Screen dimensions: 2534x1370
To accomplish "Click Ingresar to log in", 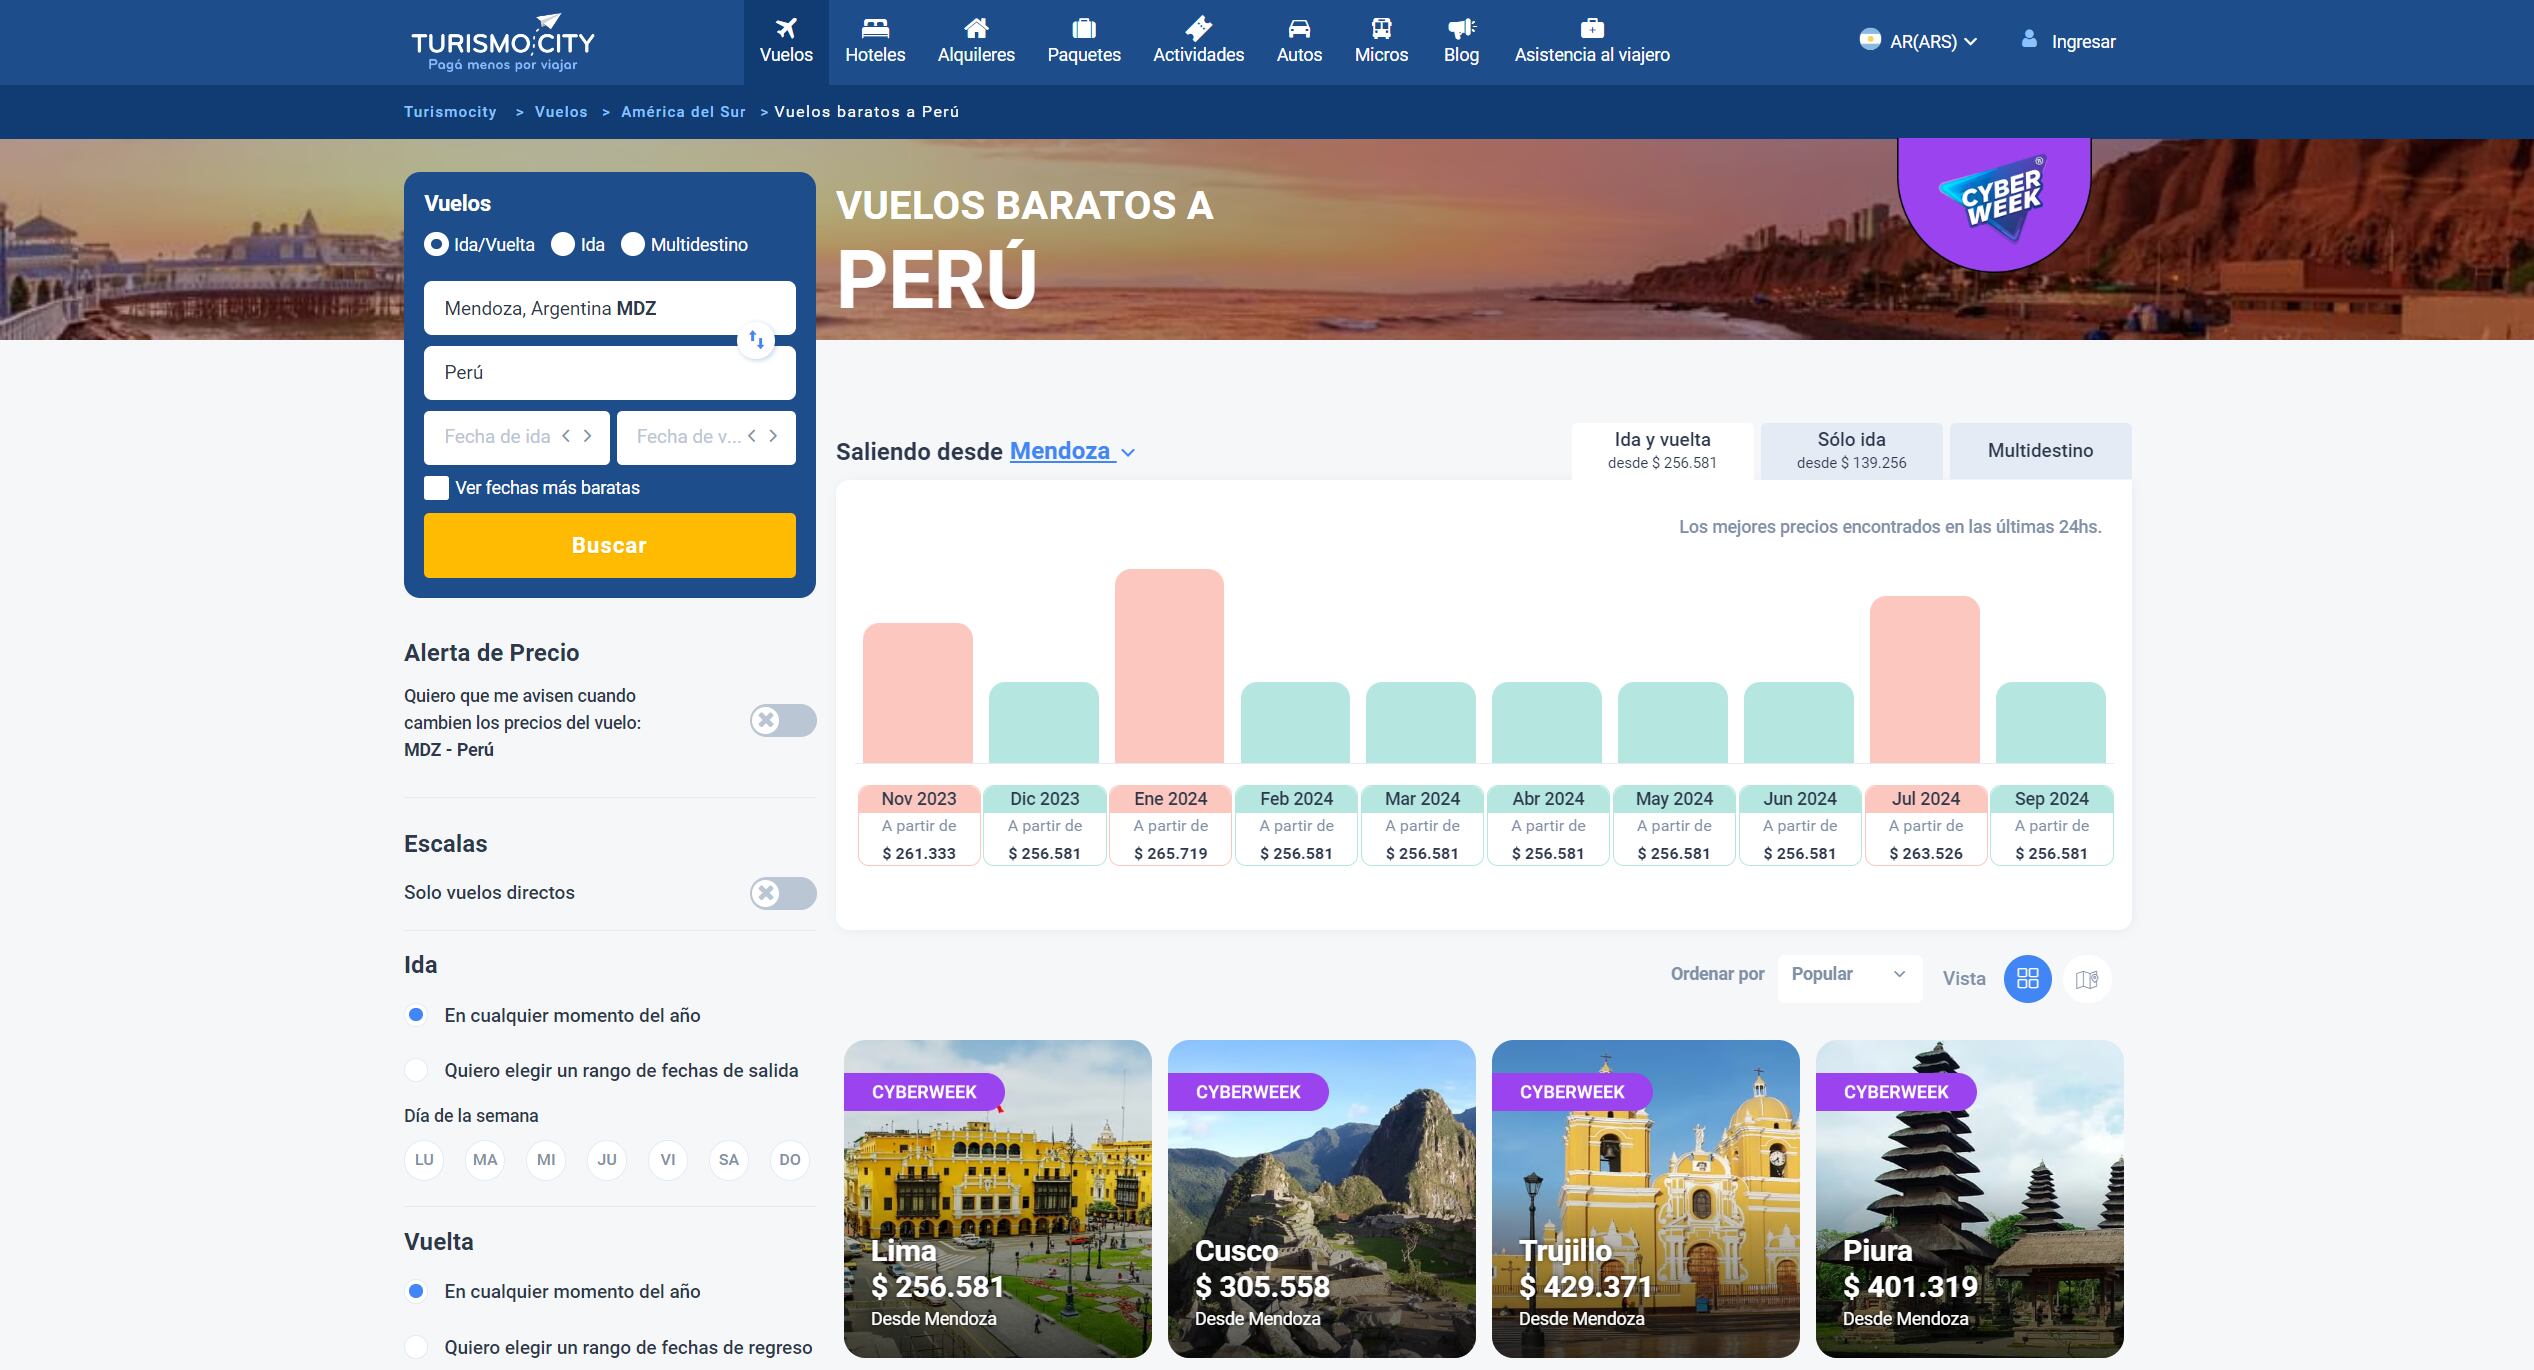I will click(2083, 42).
